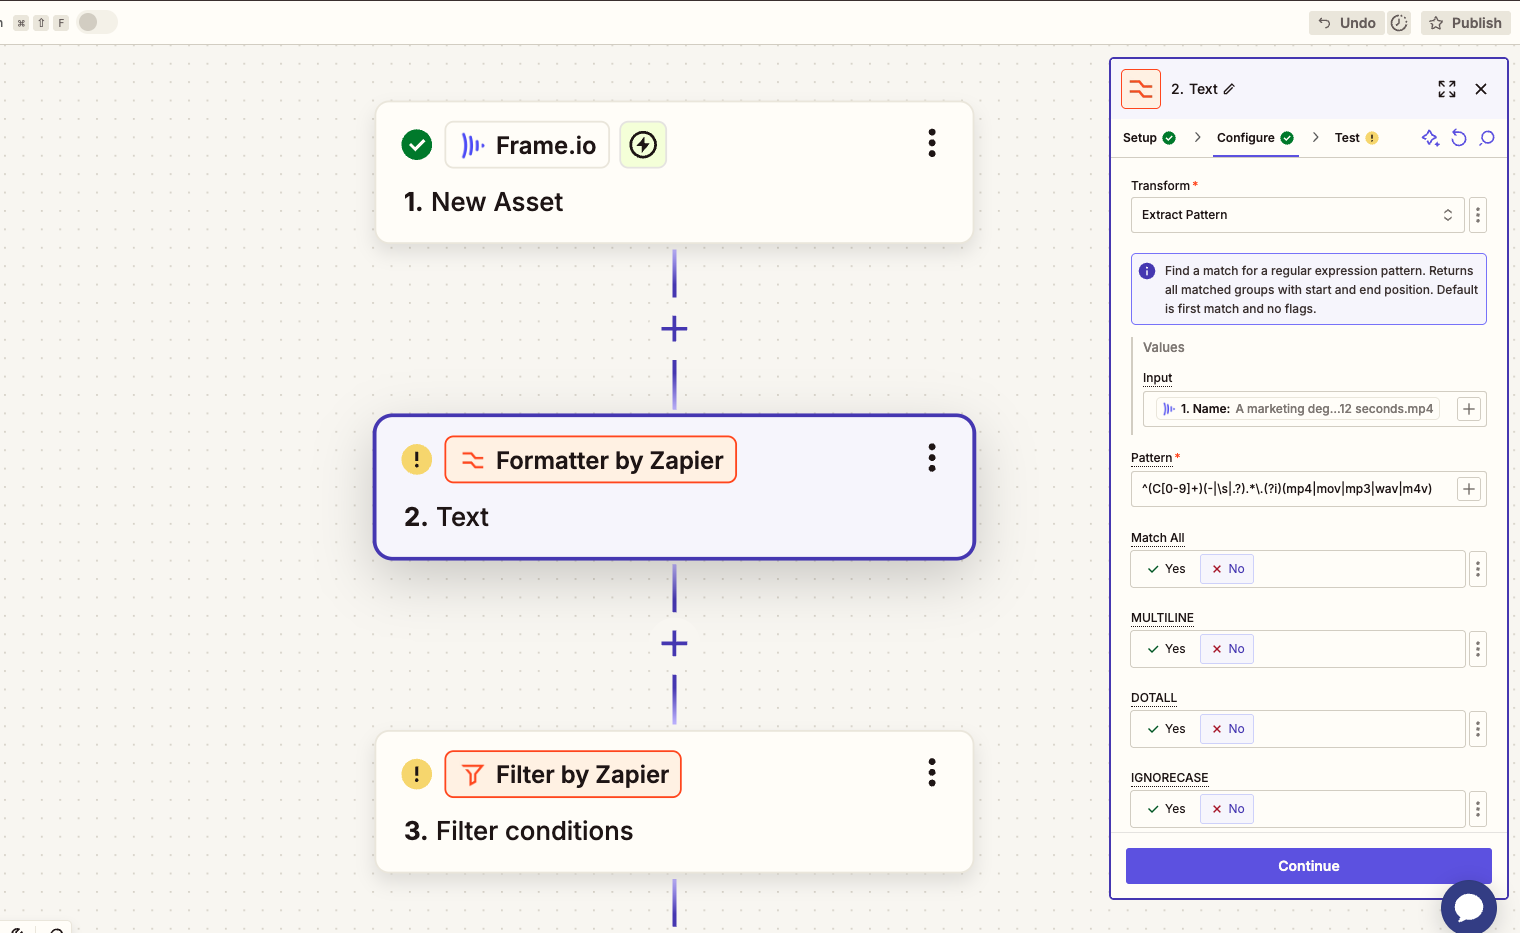
Task: Select Yes for DOTALL
Action: pyautogui.click(x=1166, y=729)
